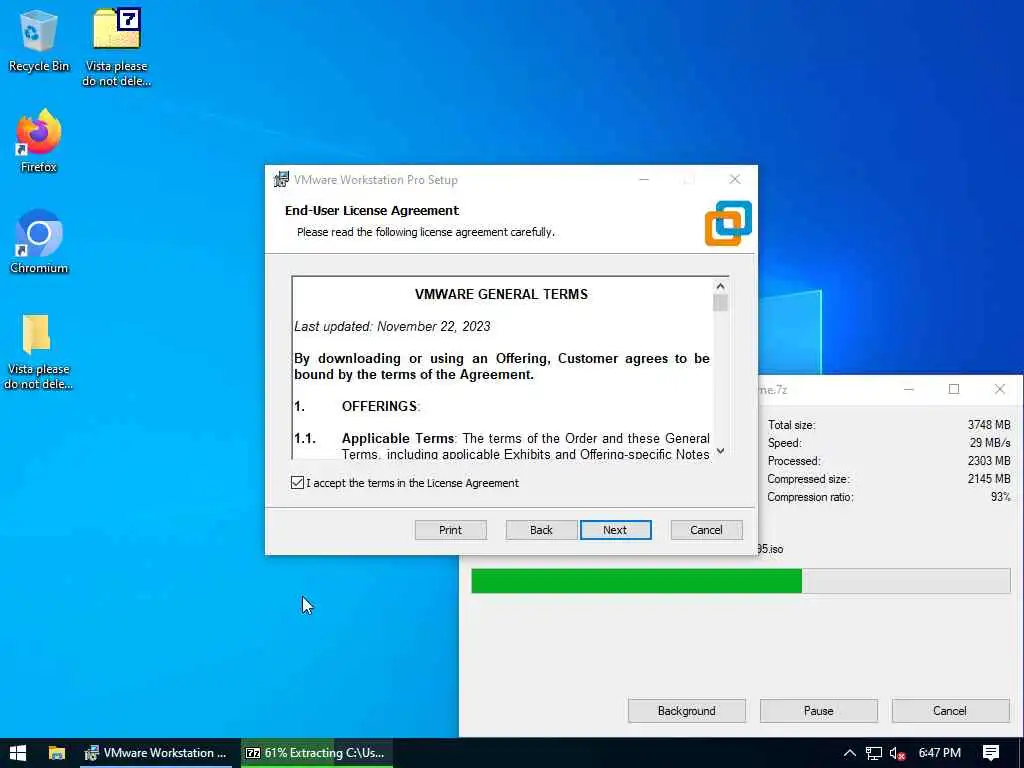This screenshot has width=1024, height=768.
Task: Select the yellow folder icon on desktop
Action: point(38,351)
